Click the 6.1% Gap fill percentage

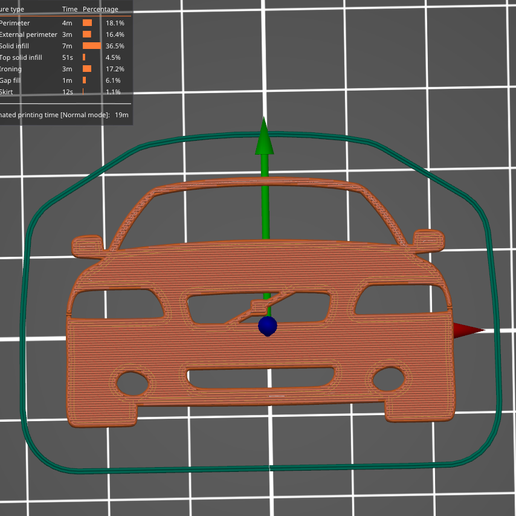[x=113, y=80]
